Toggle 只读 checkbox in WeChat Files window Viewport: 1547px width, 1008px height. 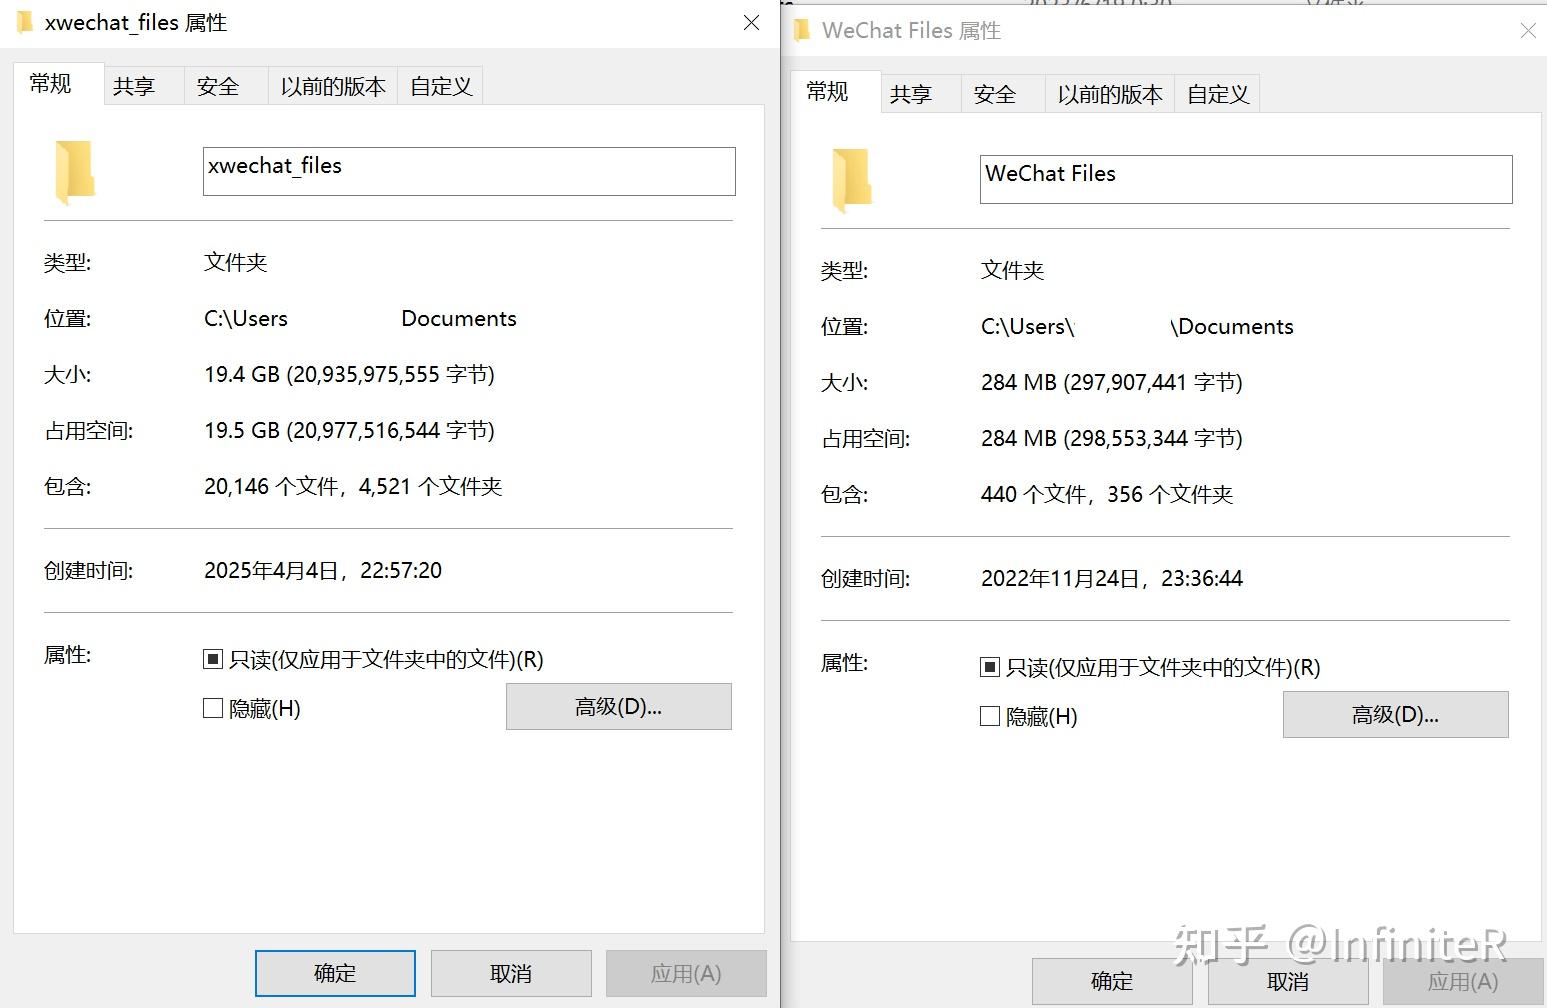(x=989, y=667)
